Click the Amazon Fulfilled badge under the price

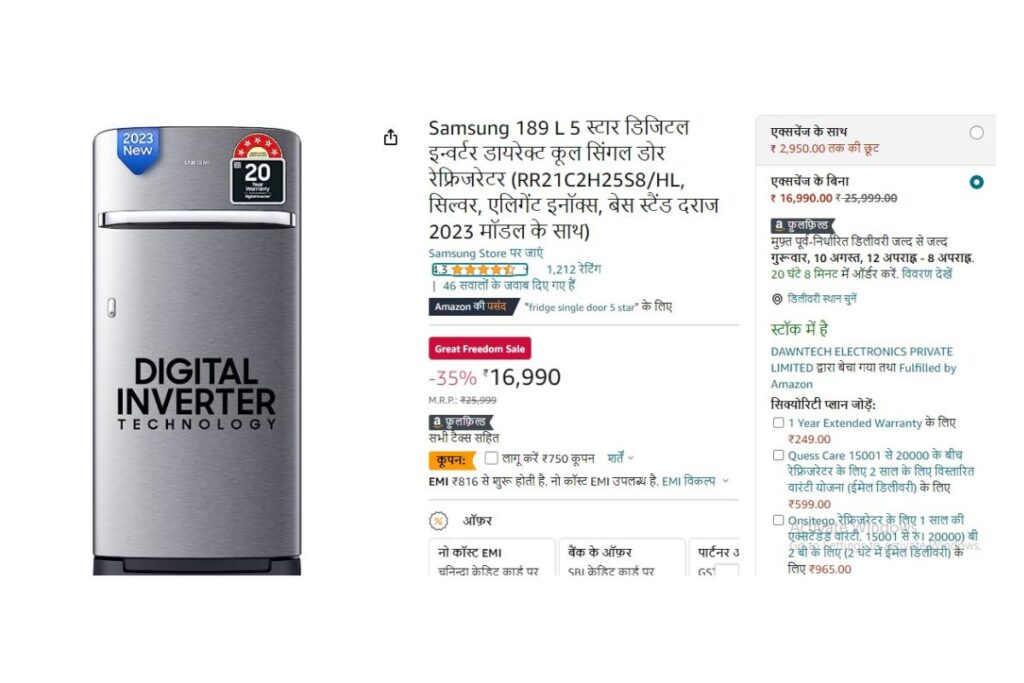click(x=460, y=422)
